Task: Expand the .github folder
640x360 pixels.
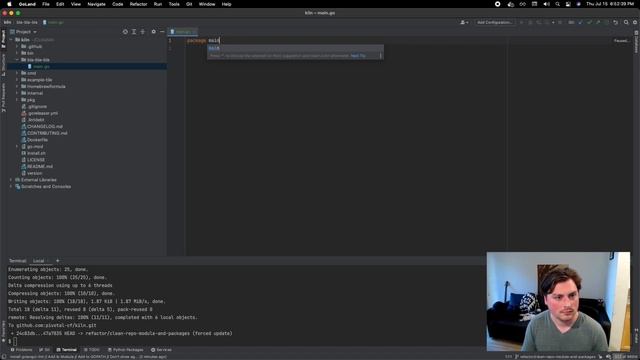Action: tap(17, 47)
